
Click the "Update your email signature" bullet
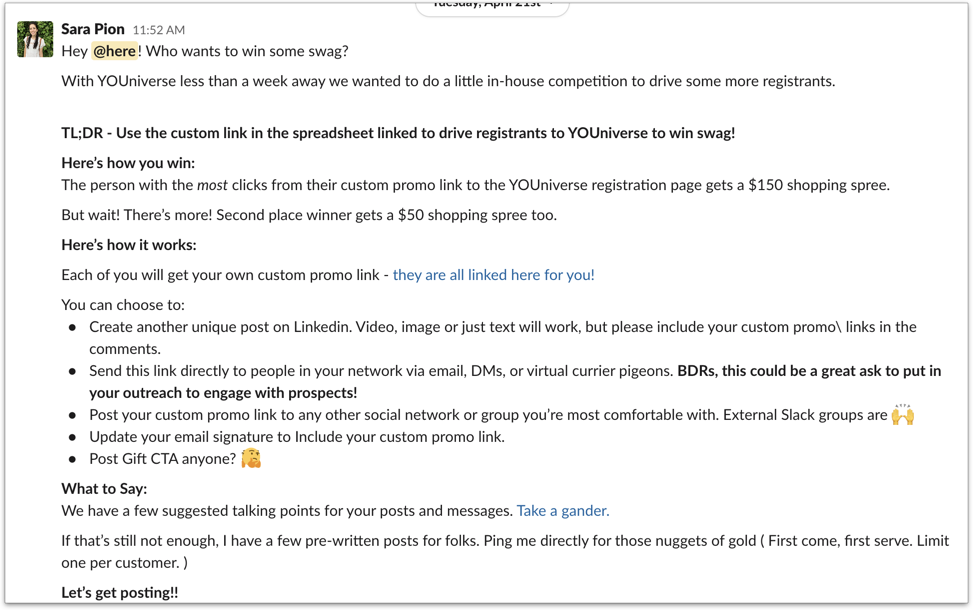(x=296, y=437)
